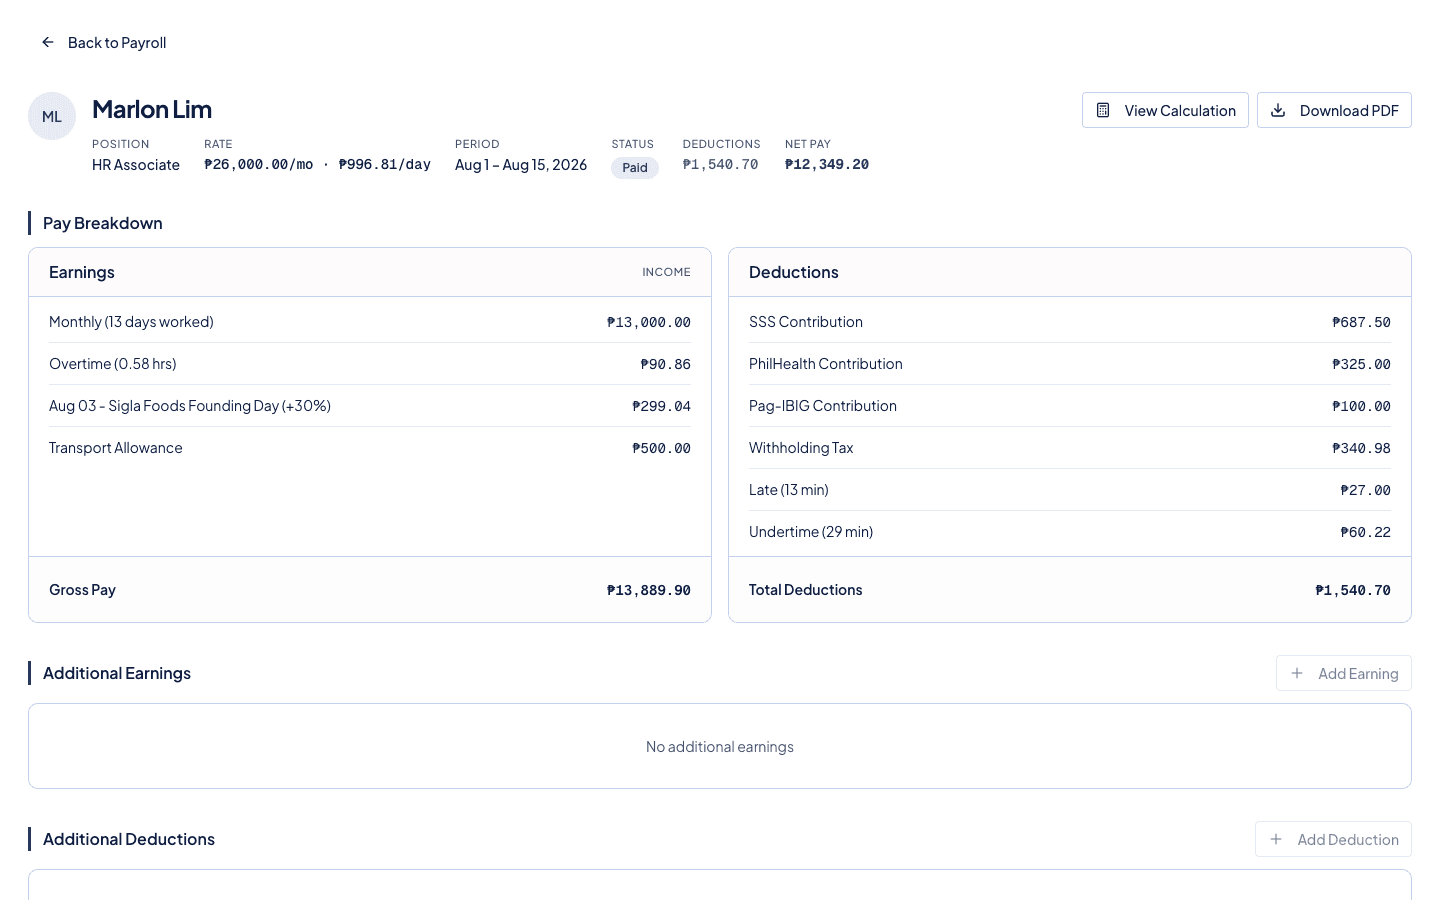Click Withholding Tax row label

coord(801,448)
